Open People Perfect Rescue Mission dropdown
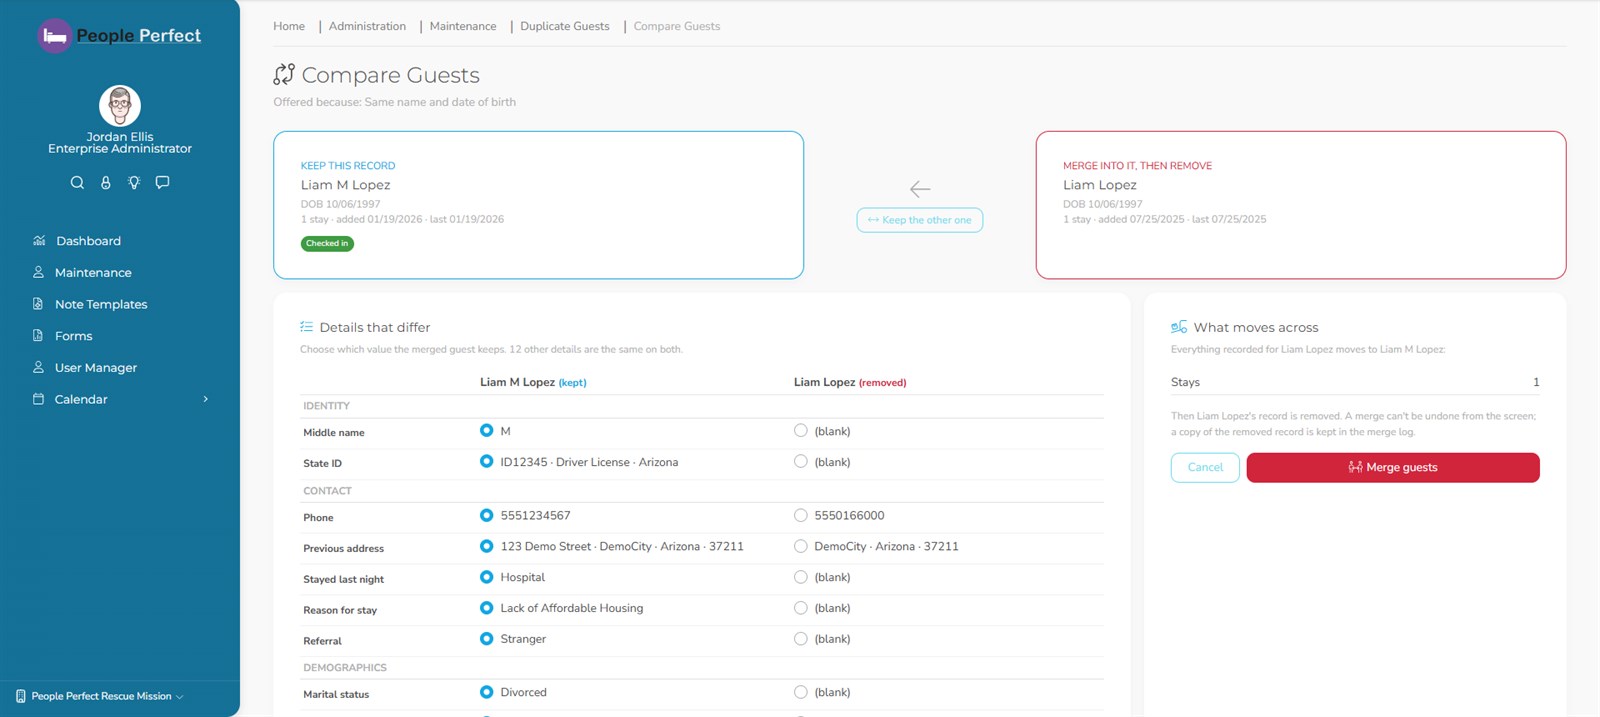1600x717 pixels. tap(100, 696)
